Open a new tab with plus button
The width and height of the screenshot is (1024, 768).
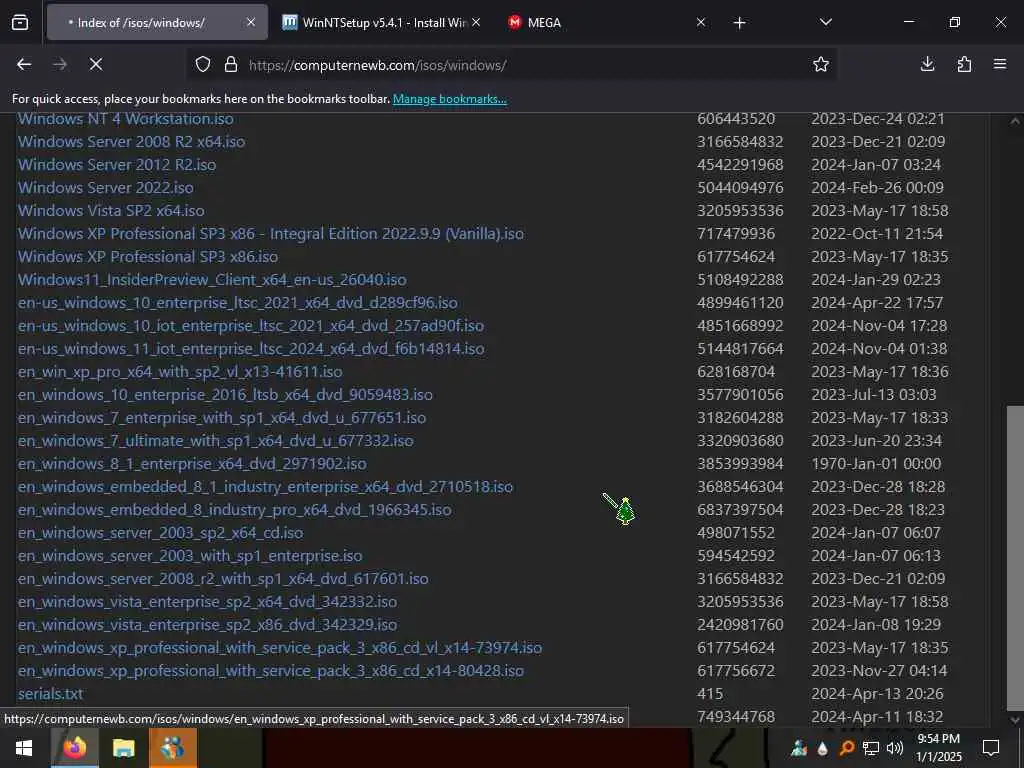[x=739, y=23]
